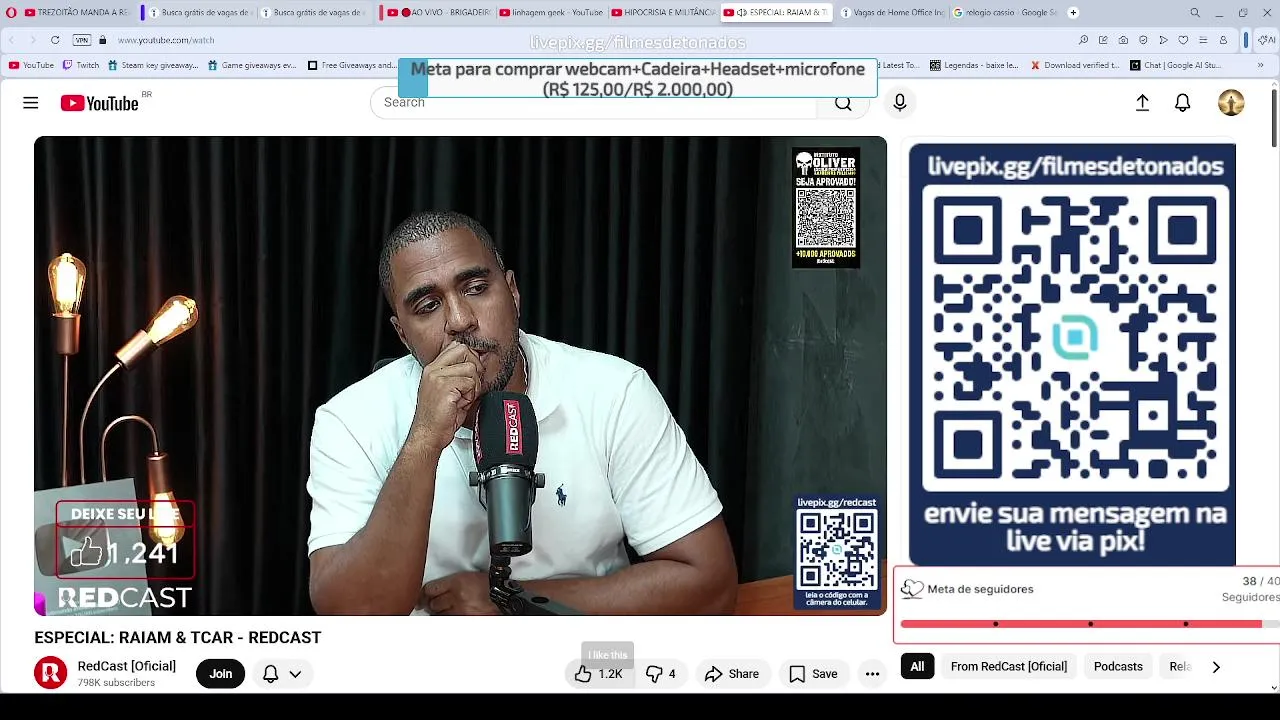Expand the bookmarks bar overflow chevron
This screenshot has width=1280, height=720.
pyautogui.click(x=1261, y=65)
